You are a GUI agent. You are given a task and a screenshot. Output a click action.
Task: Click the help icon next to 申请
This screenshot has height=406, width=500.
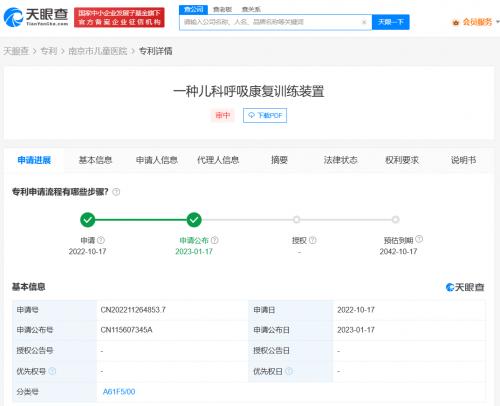click(101, 240)
